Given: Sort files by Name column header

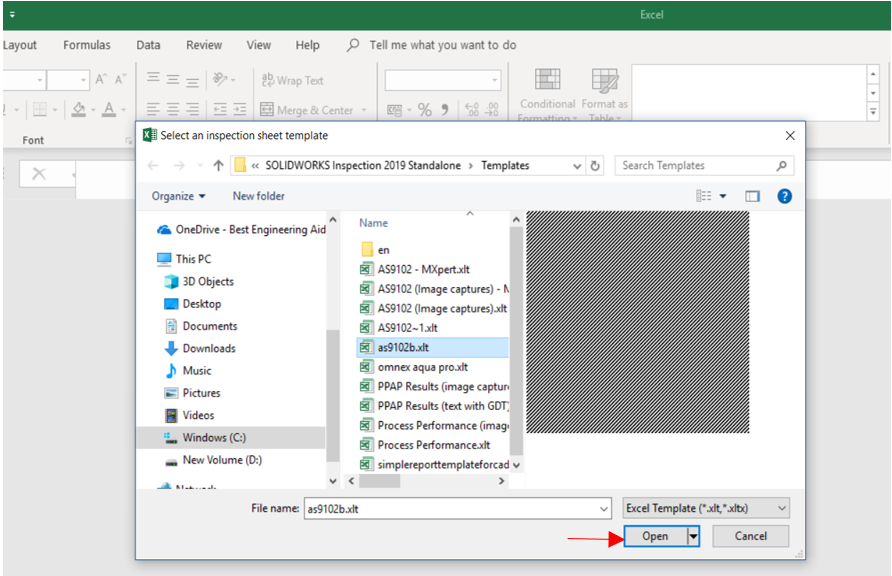Looking at the screenshot, I should [x=373, y=223].
